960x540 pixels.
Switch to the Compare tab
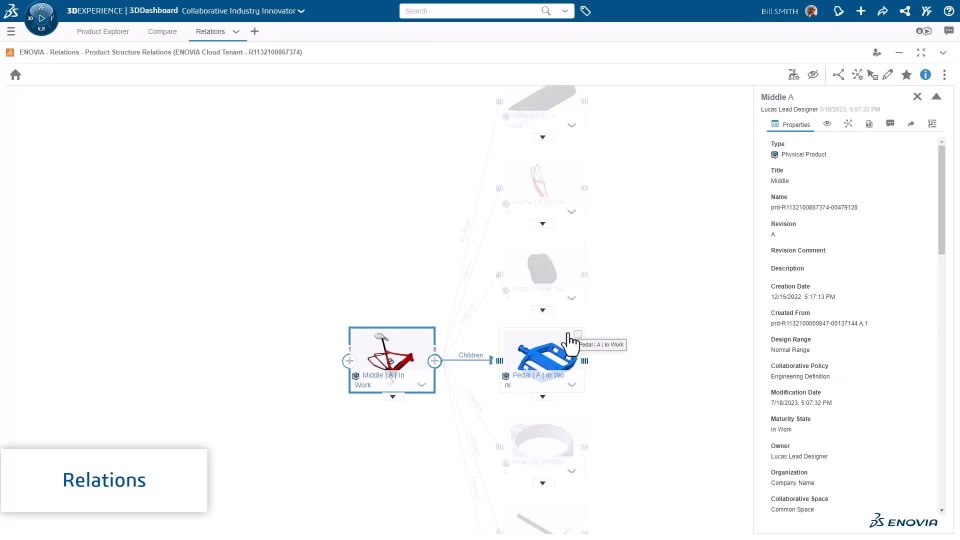(x=162, y=31)
